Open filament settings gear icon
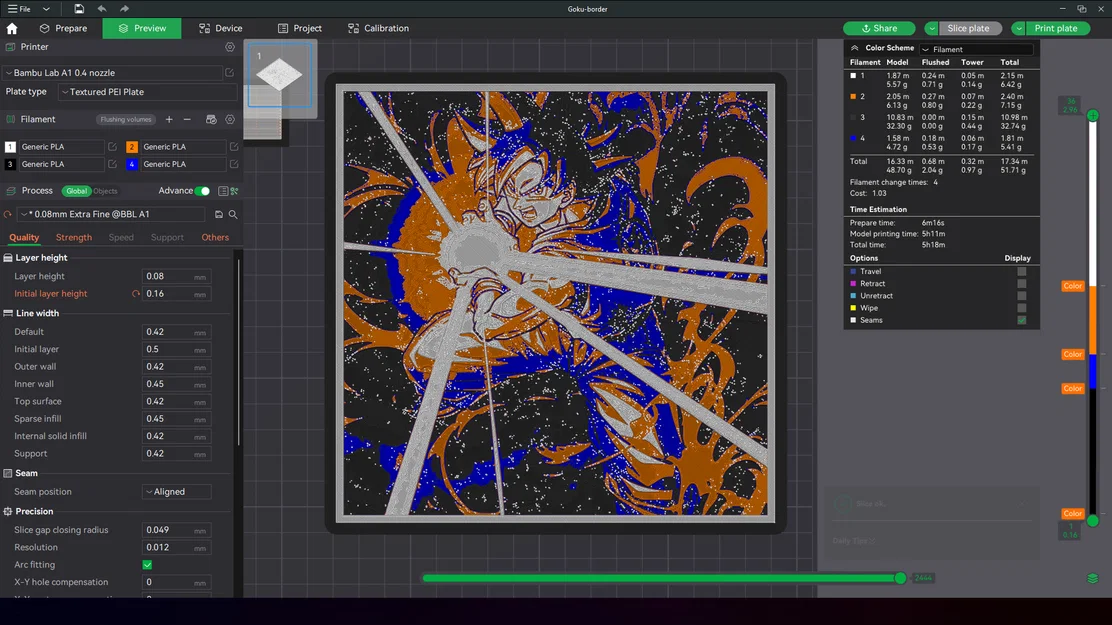This screenshot has height=625, width=1112. (x=230, y=119)
